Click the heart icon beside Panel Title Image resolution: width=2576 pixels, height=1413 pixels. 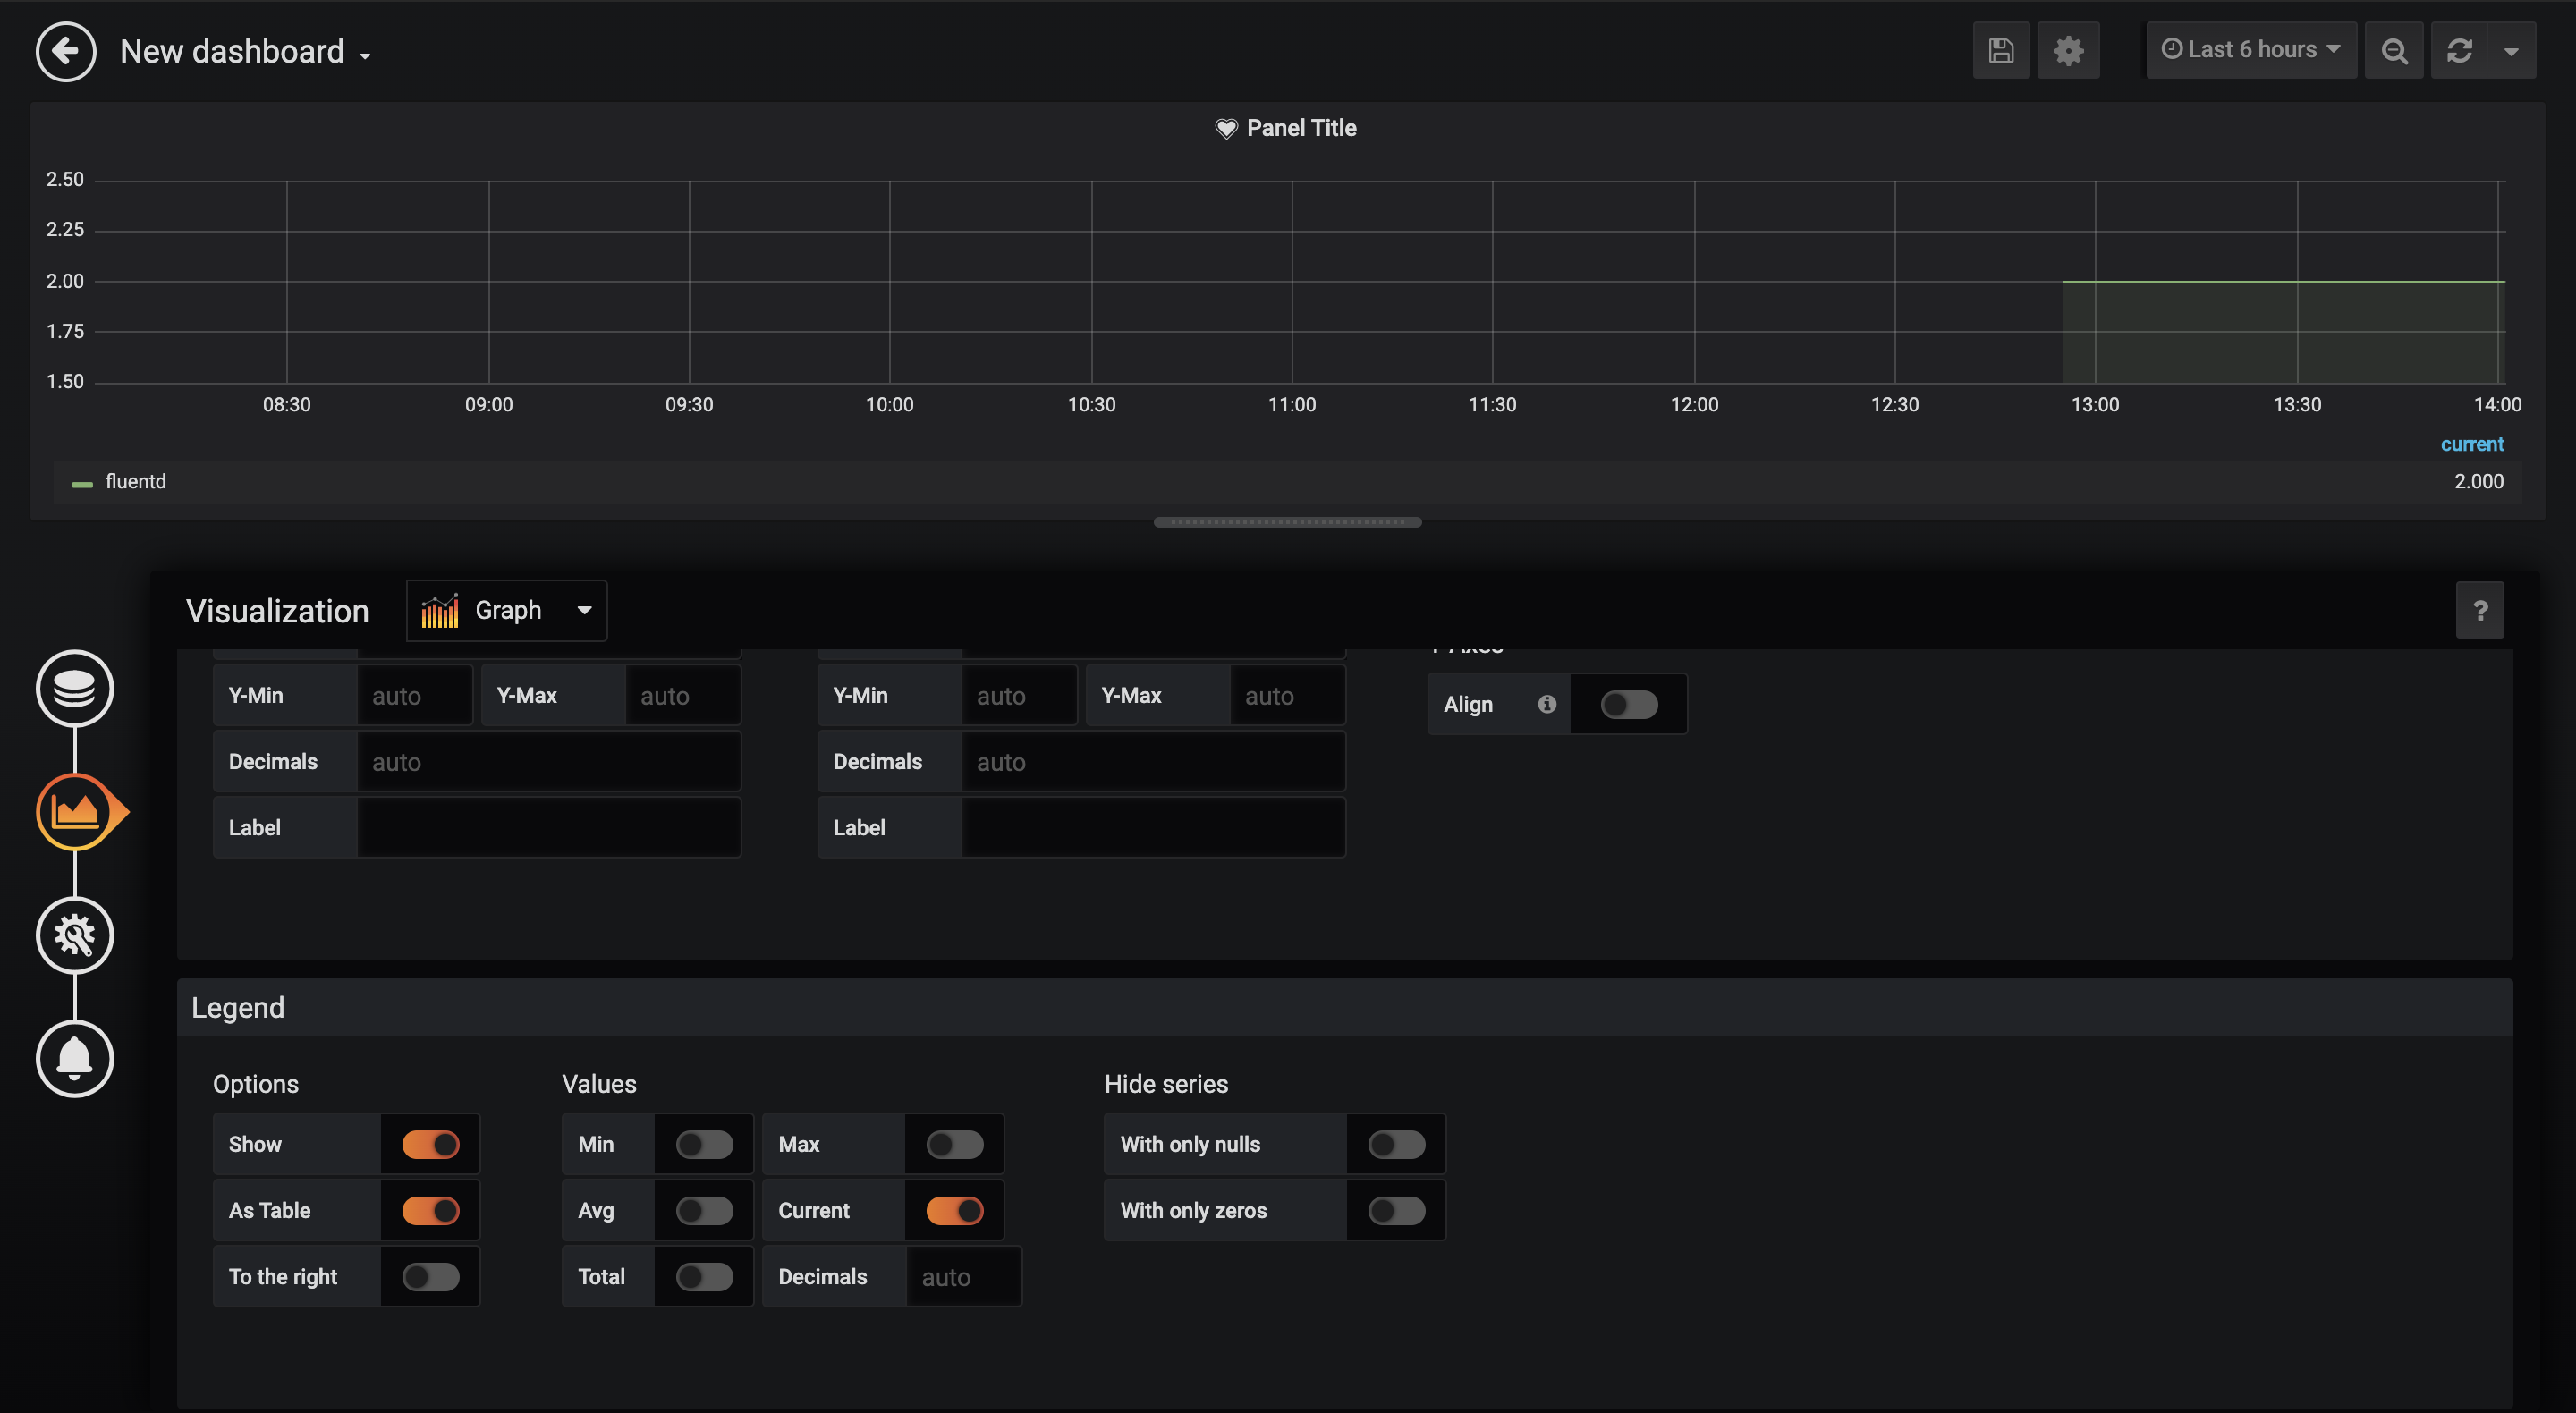[1226, 128]
